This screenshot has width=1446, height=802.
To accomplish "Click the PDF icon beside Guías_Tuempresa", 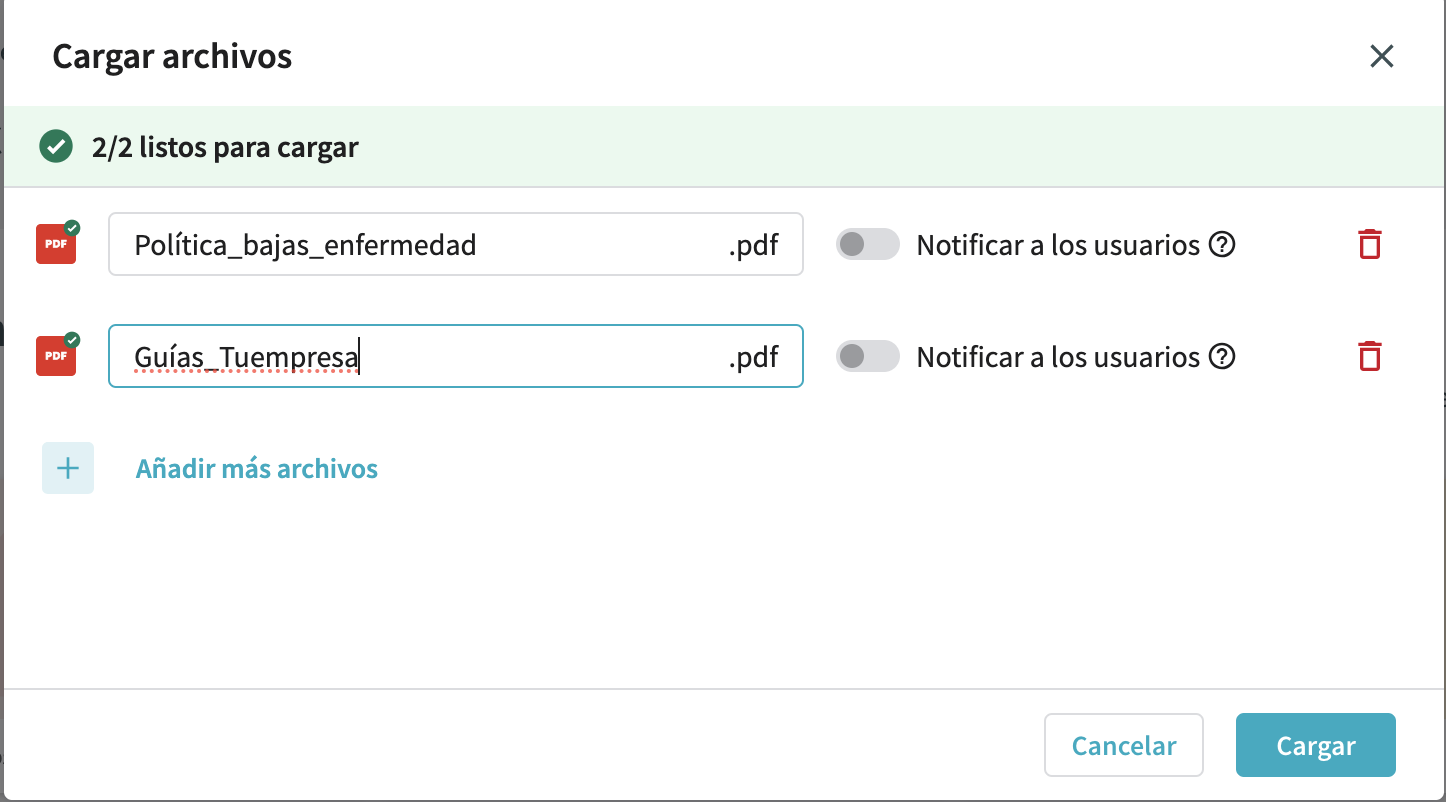I will (57, 355).
